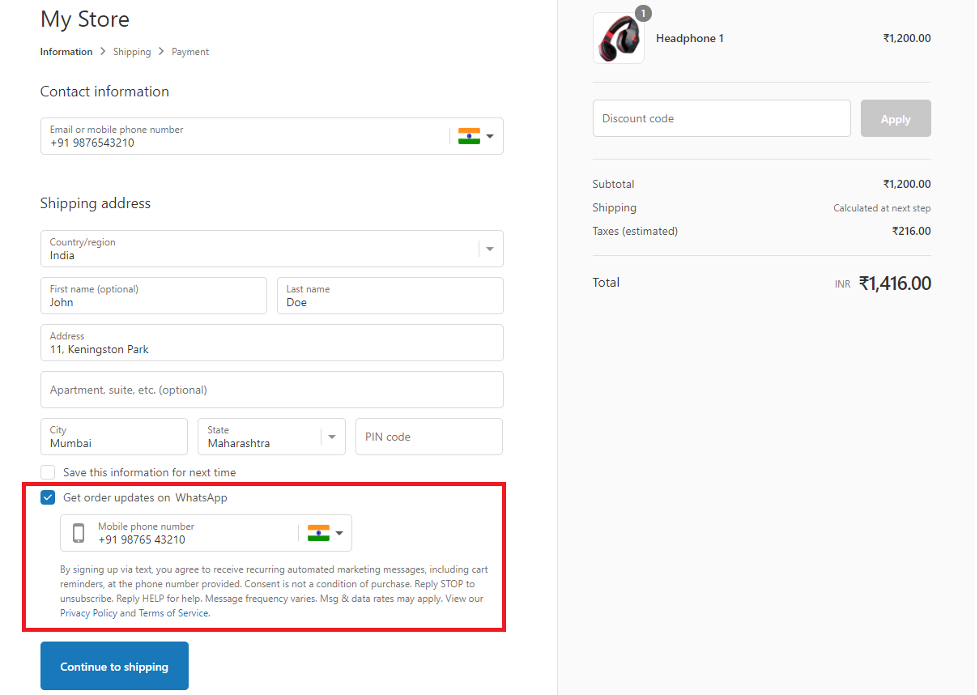The image size is (977, 695).
Task: Click the total amount ₹1,416.00
Action: point(895,284)
